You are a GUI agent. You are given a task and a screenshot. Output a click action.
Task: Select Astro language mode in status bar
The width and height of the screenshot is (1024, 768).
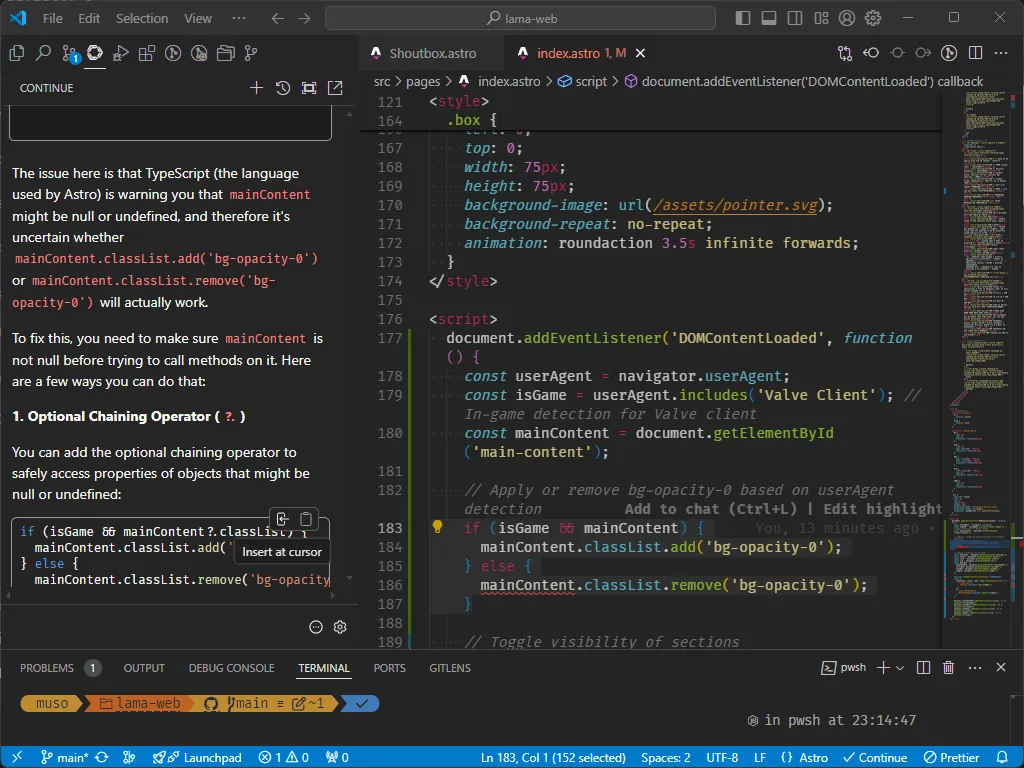805,758
